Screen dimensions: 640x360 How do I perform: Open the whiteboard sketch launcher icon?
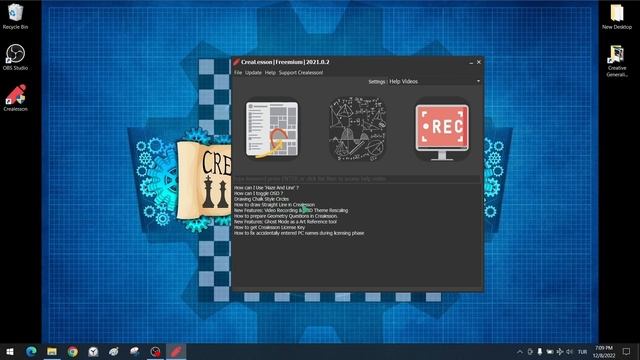[x=272, y=129]
